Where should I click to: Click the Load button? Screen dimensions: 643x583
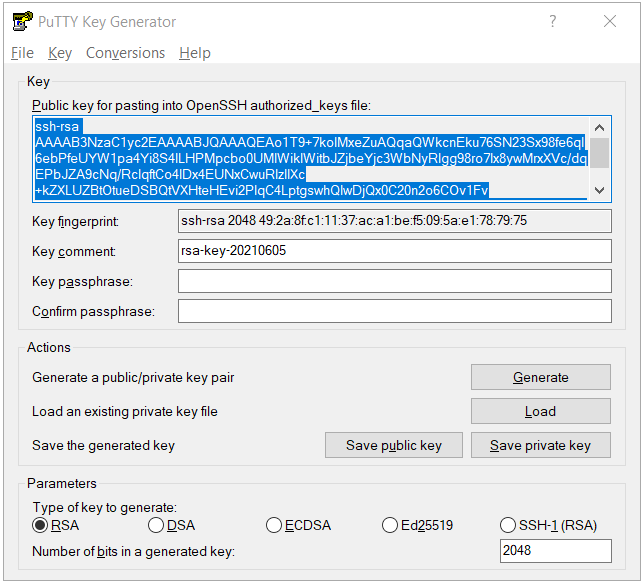click(x=540, y=411)
